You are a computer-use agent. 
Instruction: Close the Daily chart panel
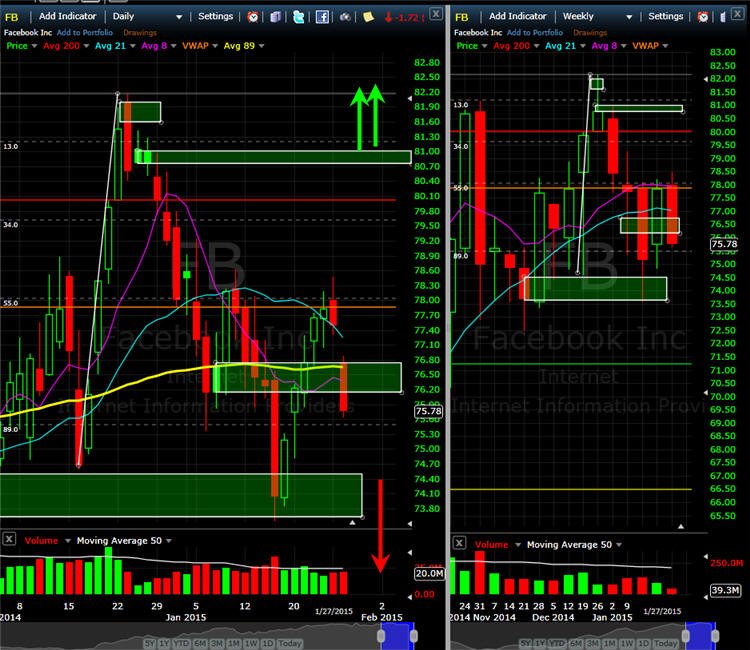(436, 14)
